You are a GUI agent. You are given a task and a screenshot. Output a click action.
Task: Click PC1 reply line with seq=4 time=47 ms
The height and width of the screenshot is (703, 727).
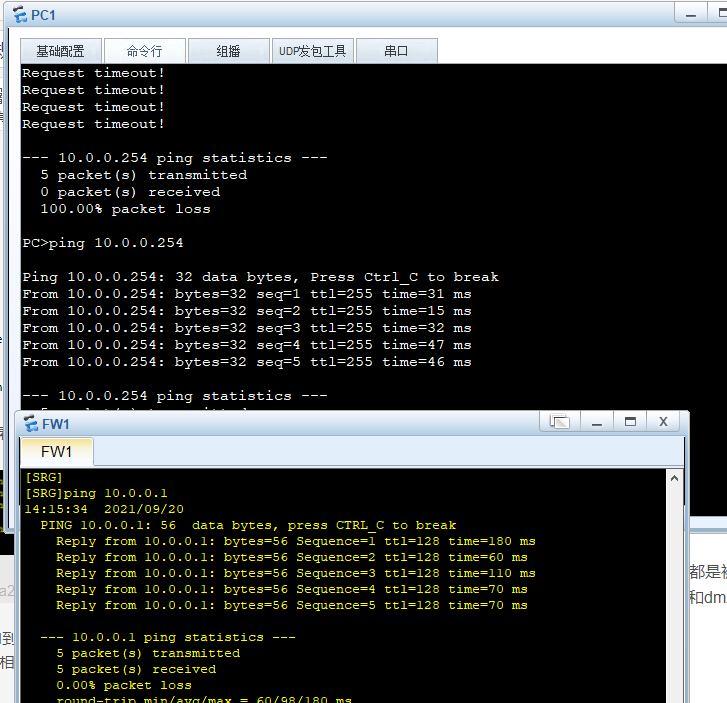pos(247,345)
